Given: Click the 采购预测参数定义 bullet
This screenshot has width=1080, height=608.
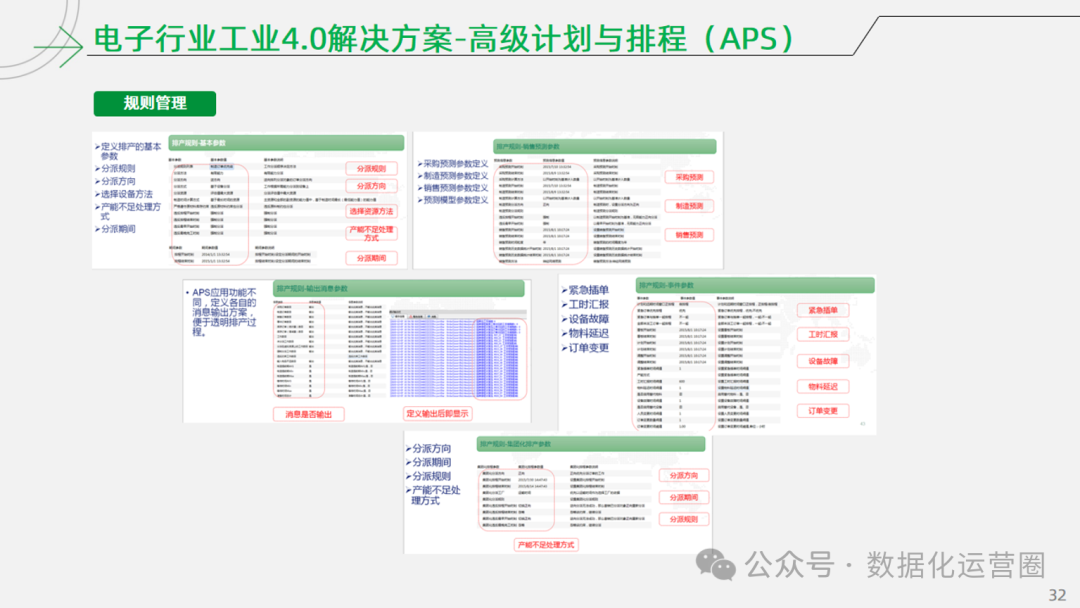Looking at the screenshot, I should [x=453, y=164].
